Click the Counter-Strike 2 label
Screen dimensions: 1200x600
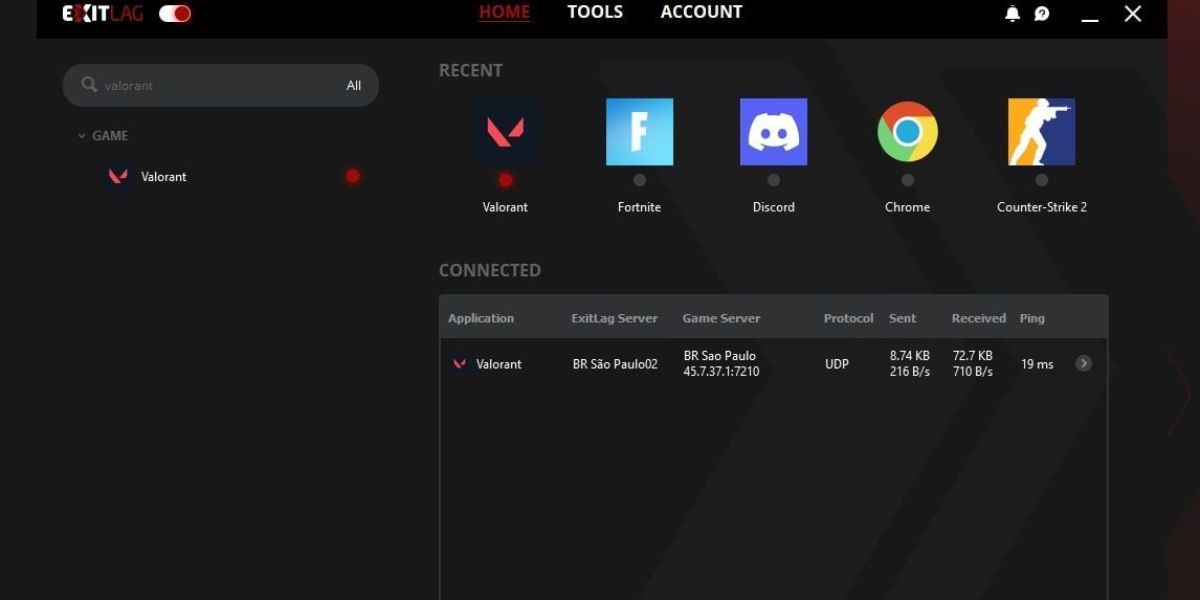tap(1042, 207)
